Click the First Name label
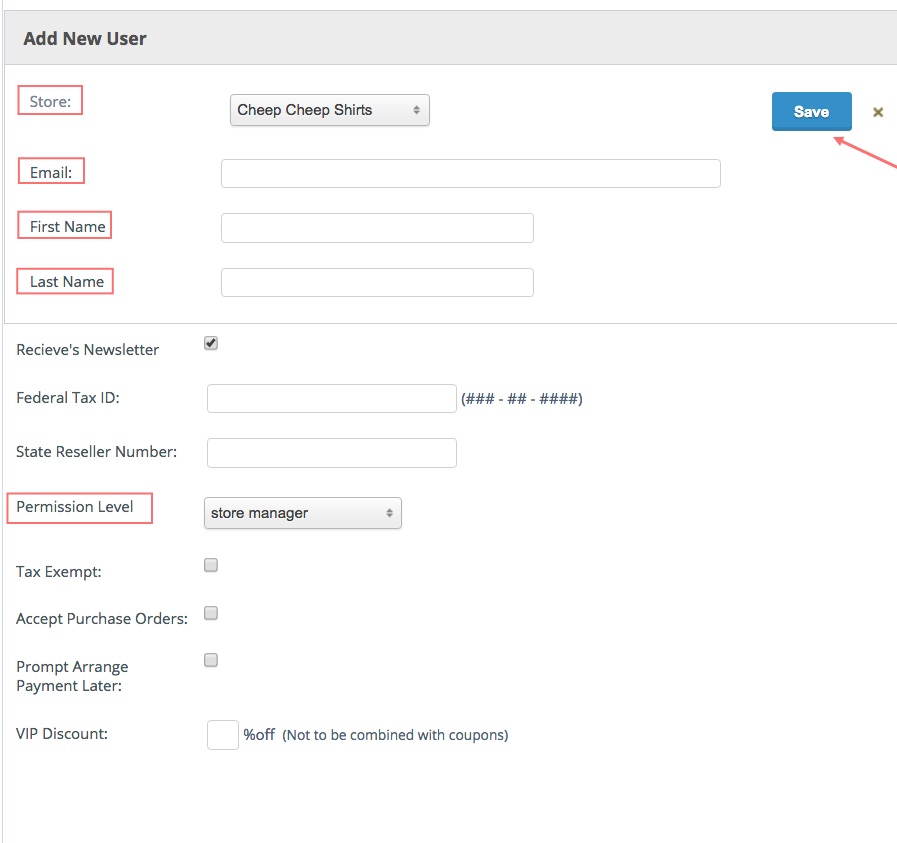 click(67, 226)
